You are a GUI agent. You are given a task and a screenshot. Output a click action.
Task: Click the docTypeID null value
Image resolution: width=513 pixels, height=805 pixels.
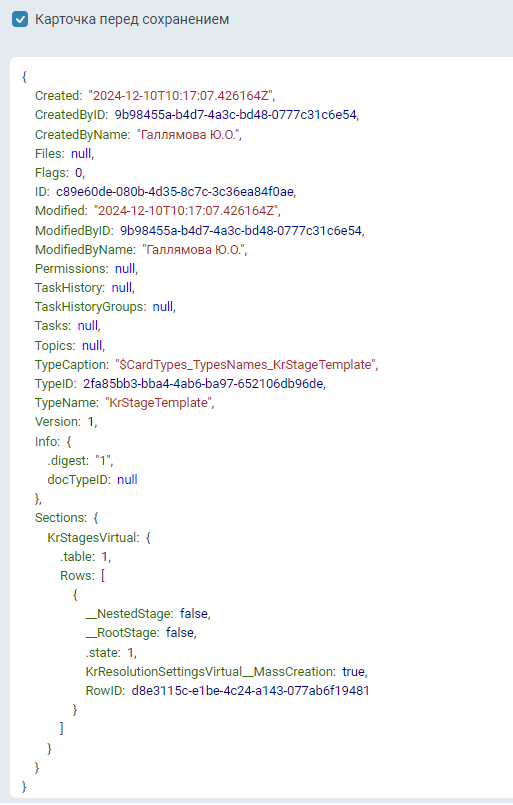127,480
